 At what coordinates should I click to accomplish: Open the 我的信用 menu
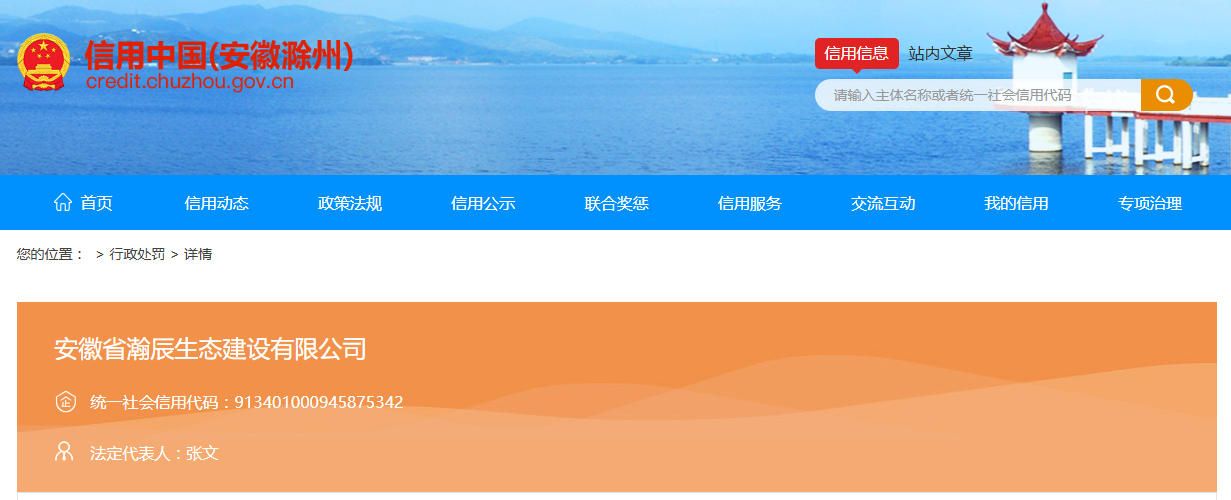coord(1016,203)
